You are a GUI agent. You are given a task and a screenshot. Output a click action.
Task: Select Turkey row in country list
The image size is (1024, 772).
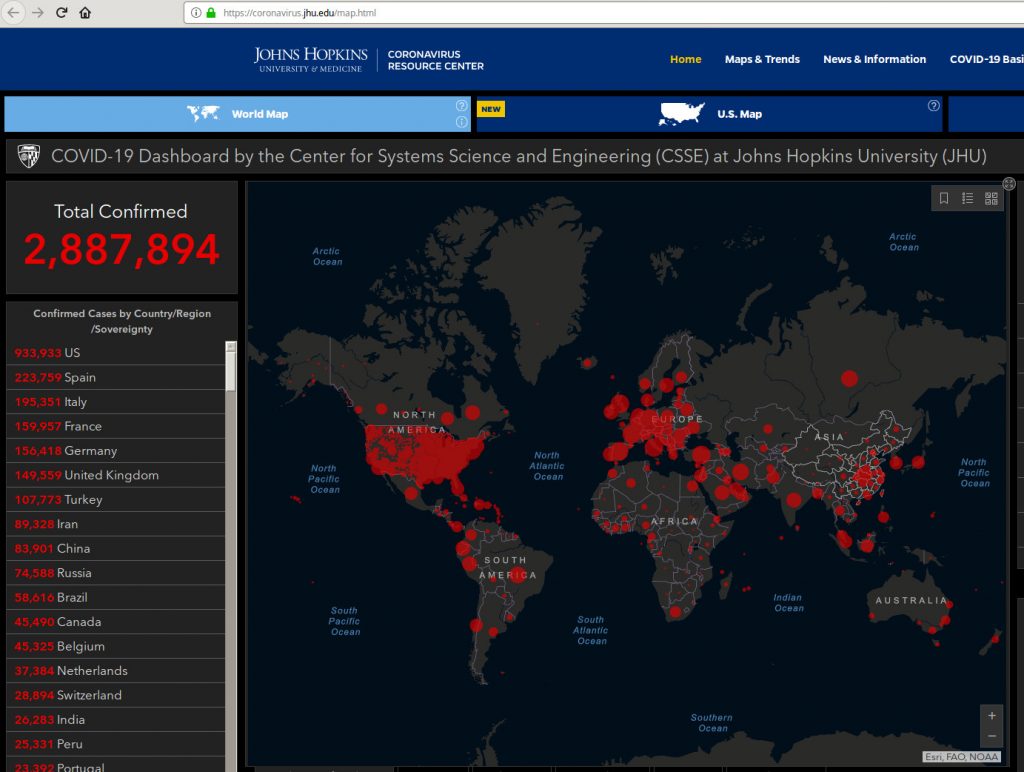pos(116,500)
